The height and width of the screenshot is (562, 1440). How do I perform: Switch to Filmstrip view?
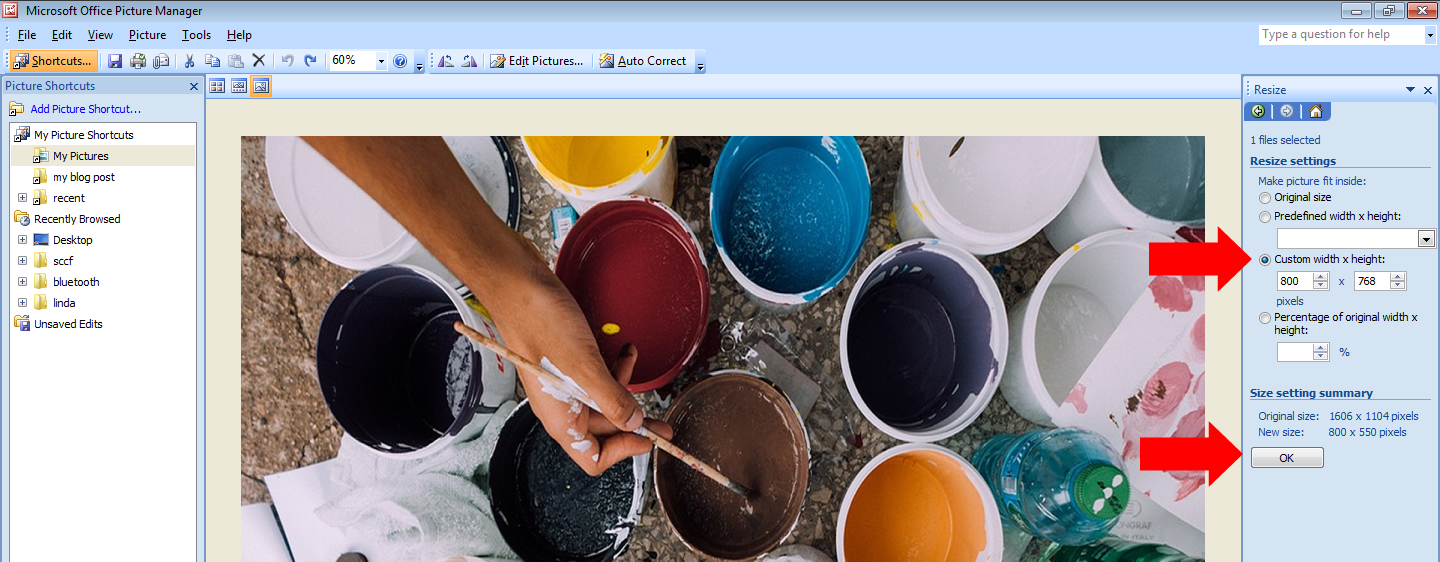(239, 86)
